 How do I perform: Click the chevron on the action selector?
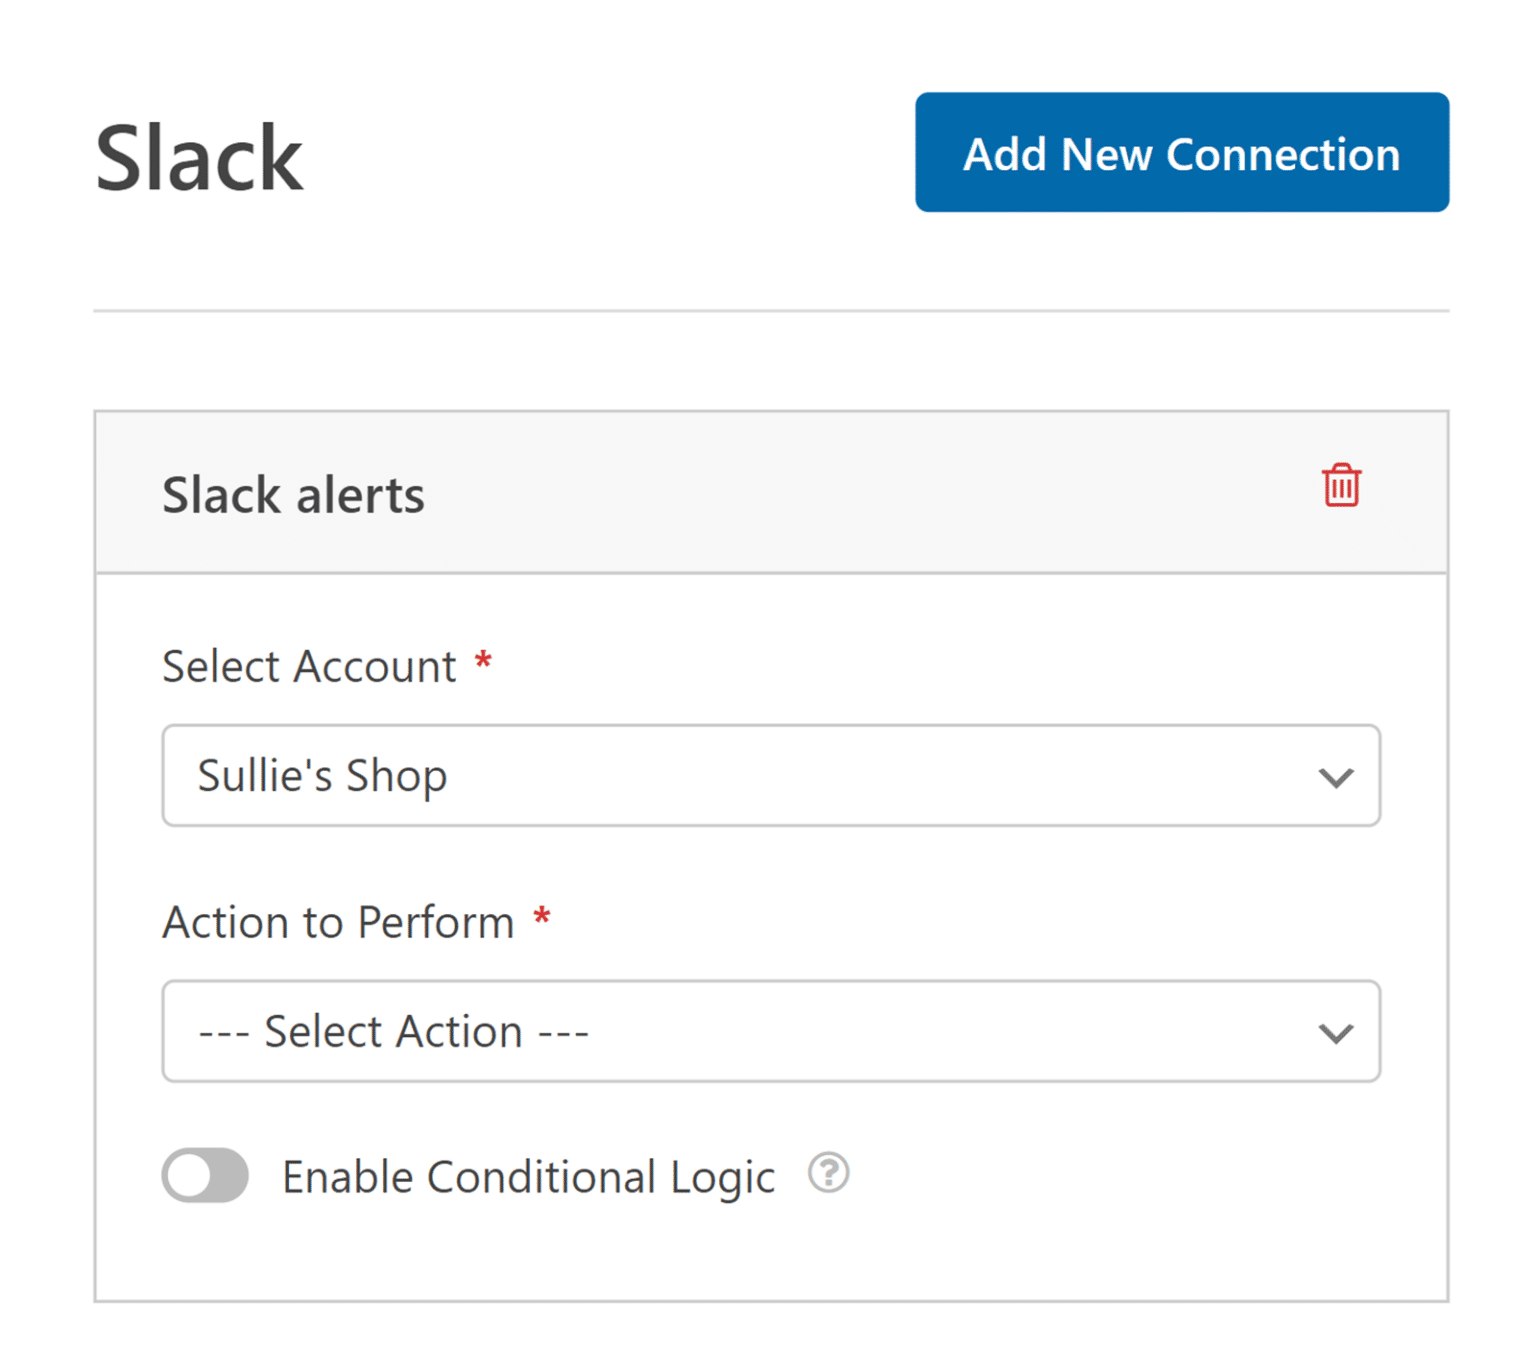1337,1033
